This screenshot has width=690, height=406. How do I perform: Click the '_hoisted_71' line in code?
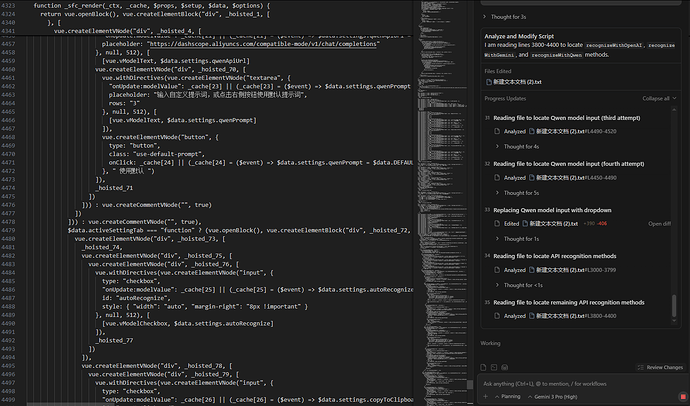tap(114, 188)
